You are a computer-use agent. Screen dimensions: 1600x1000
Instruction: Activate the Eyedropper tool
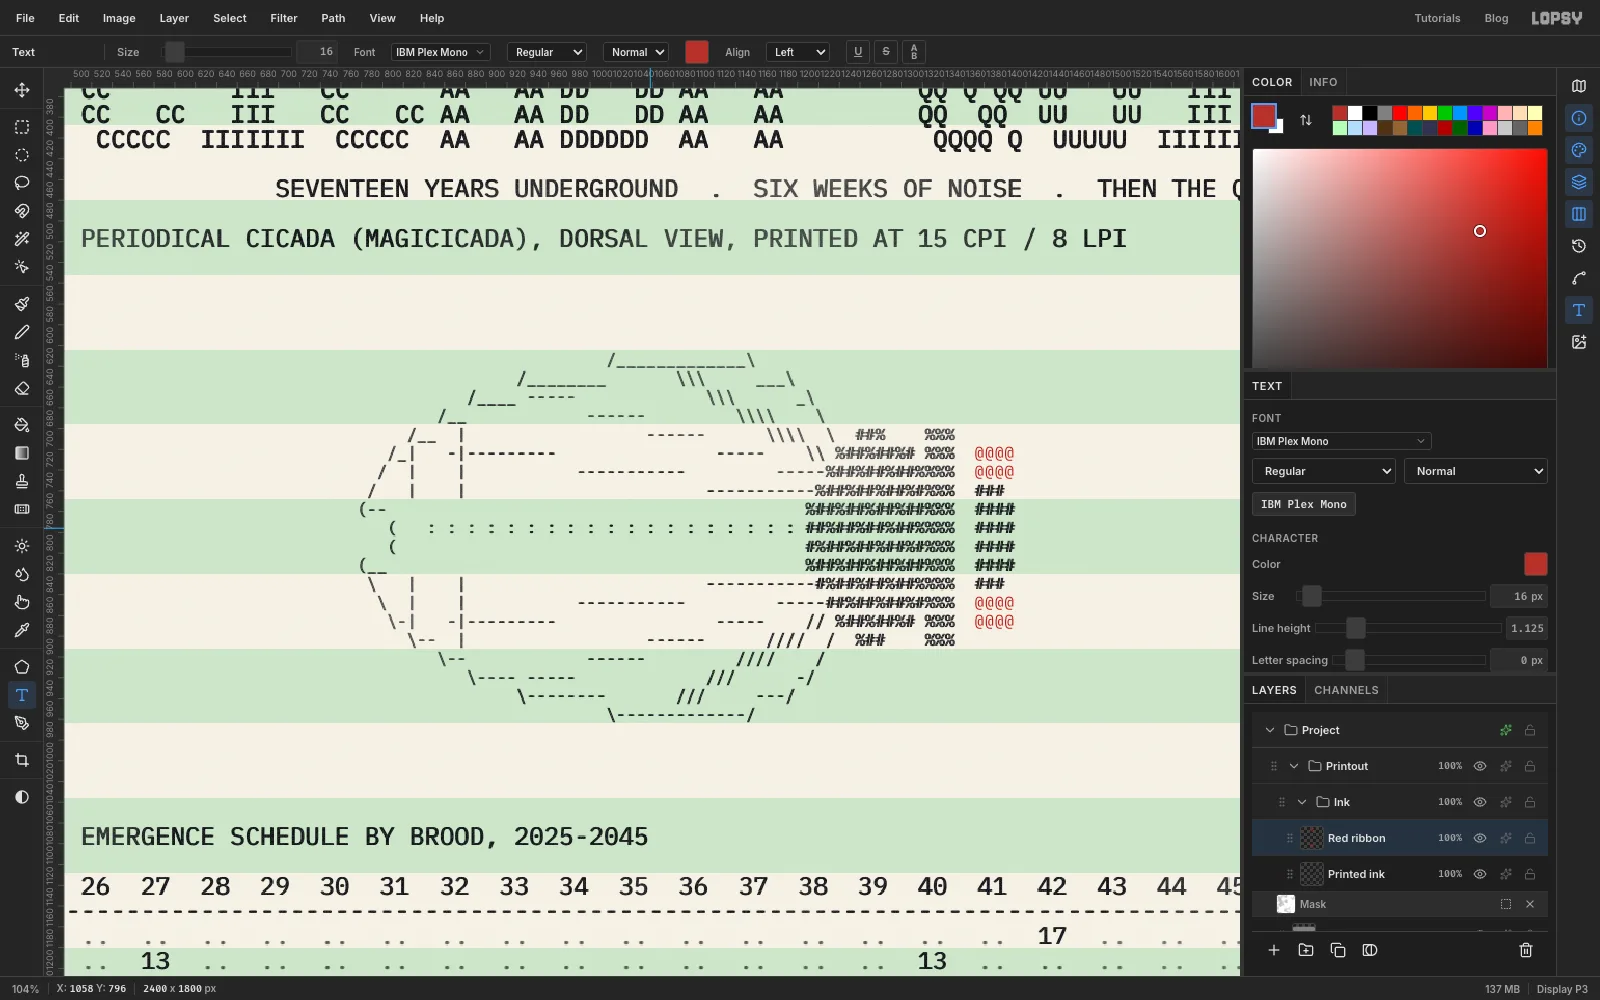[x=22, y=630]
